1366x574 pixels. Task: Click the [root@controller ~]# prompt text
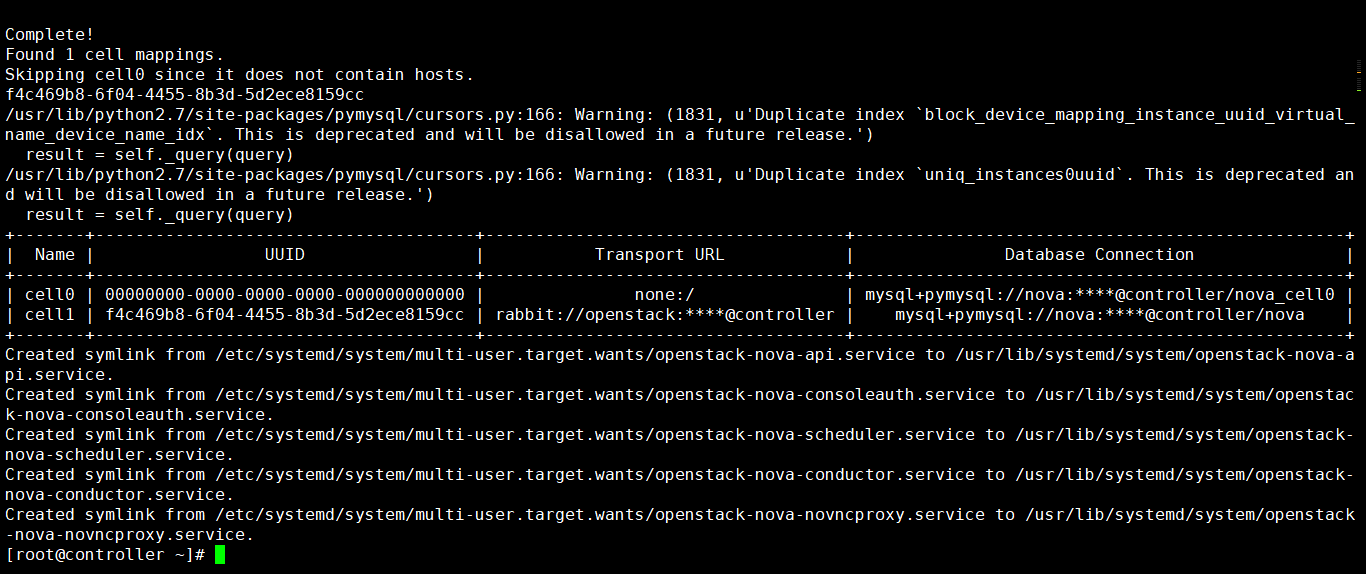[105, 554]
